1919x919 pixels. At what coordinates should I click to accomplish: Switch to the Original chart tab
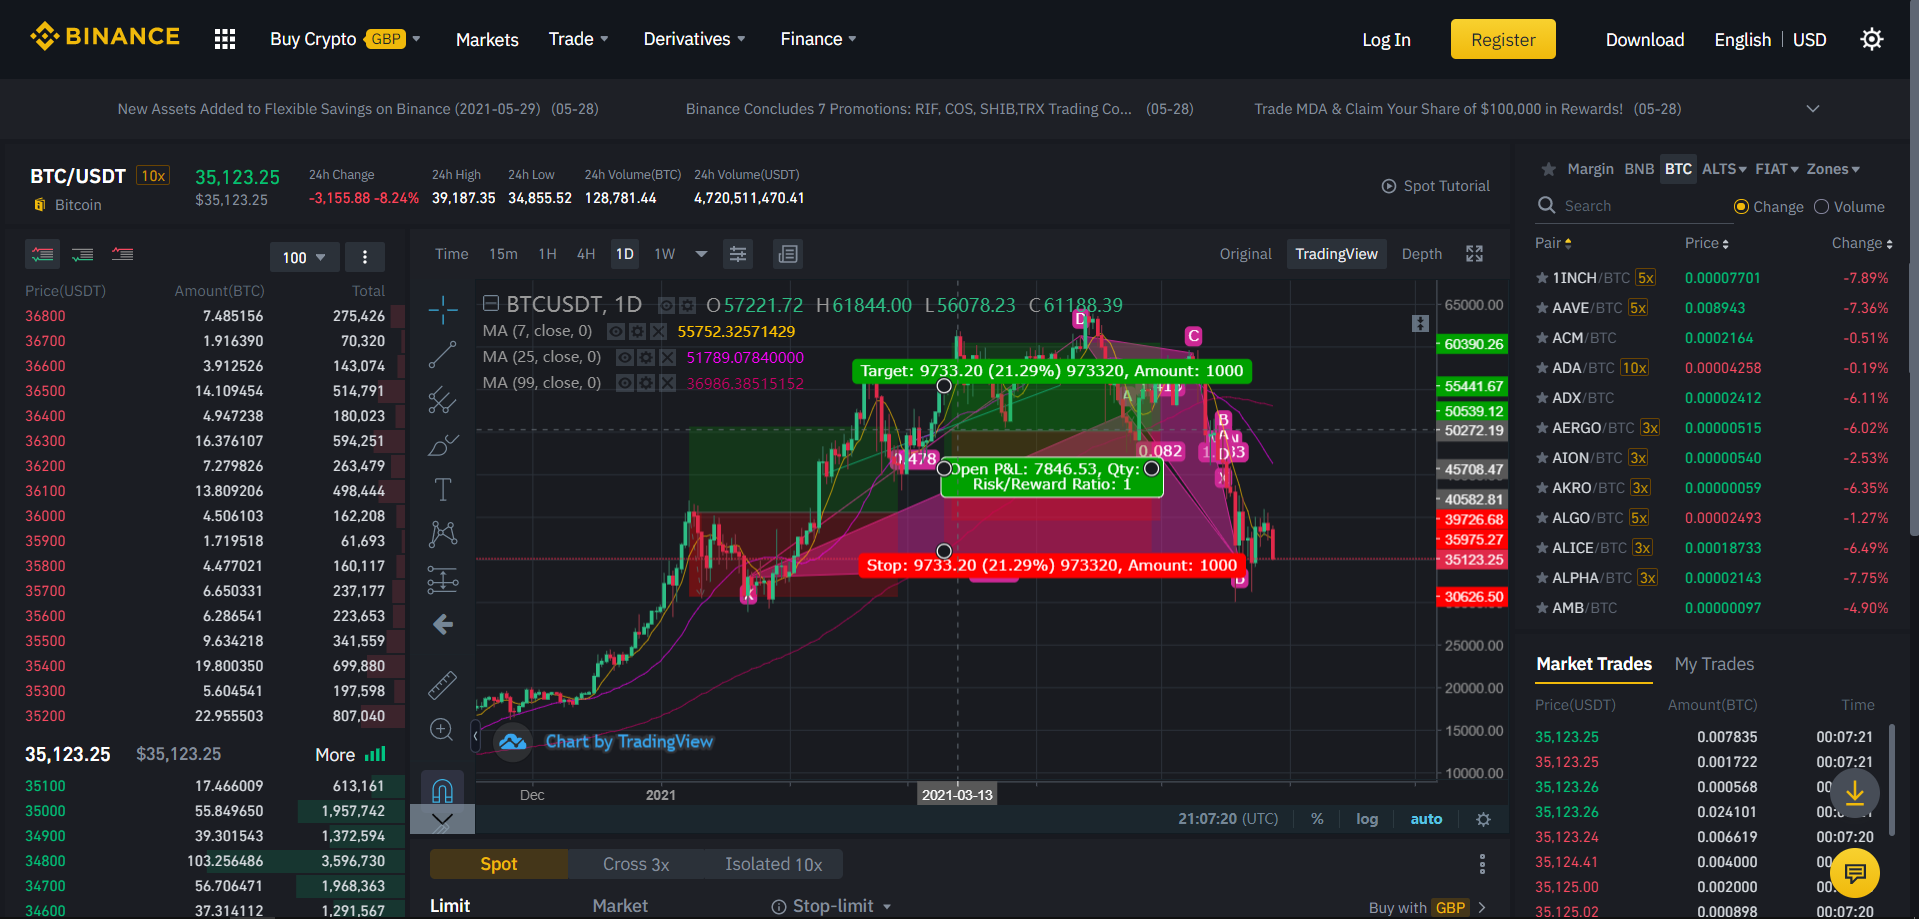click(x=1246, y=254)
